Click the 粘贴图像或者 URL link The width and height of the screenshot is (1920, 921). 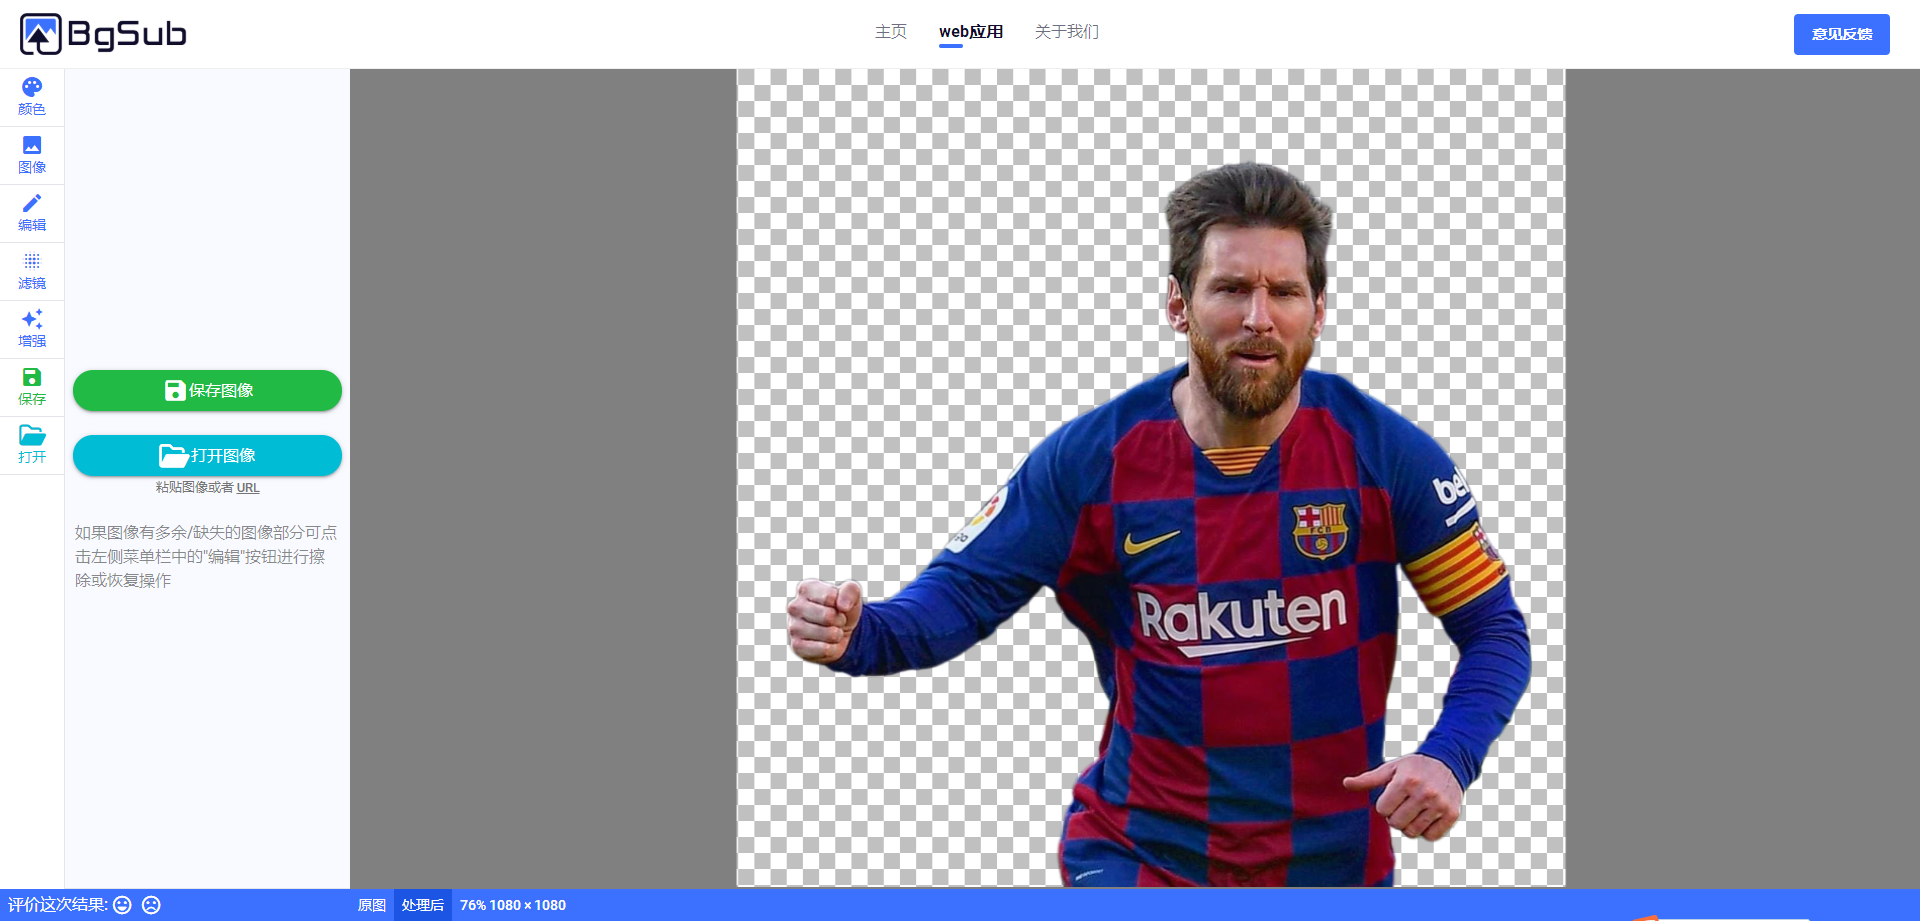pos(207,488)
